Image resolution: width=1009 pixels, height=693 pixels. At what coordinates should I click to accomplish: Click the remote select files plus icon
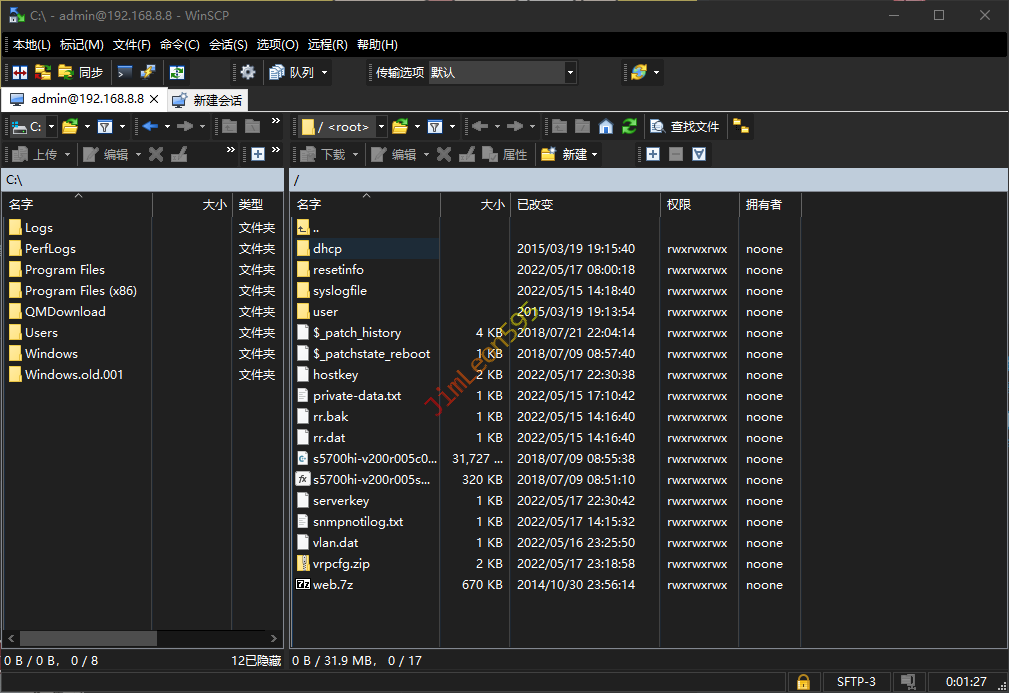[x=653, y=154]
